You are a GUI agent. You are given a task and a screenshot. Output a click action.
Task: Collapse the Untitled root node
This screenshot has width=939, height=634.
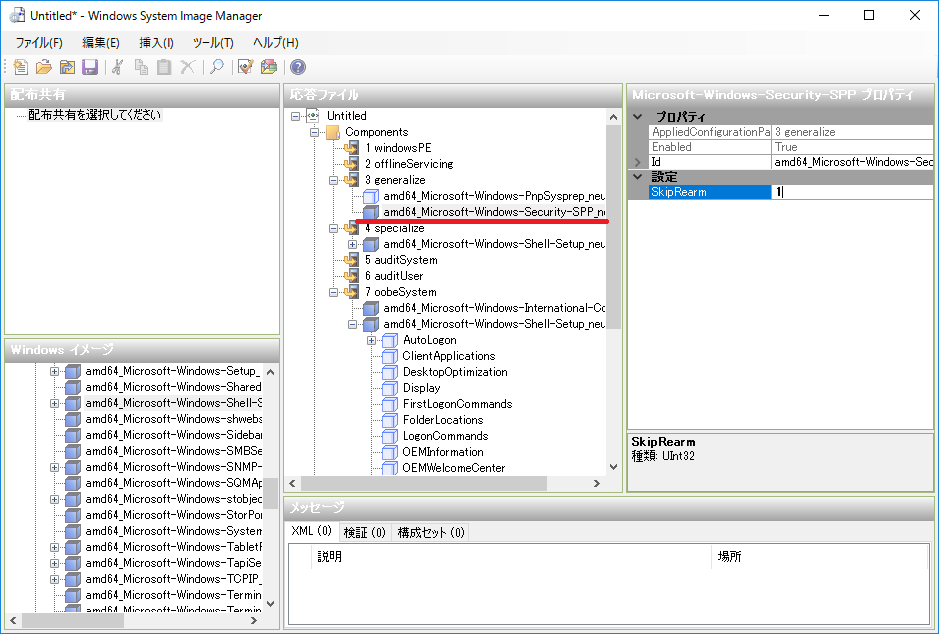(x=295, y=116)
